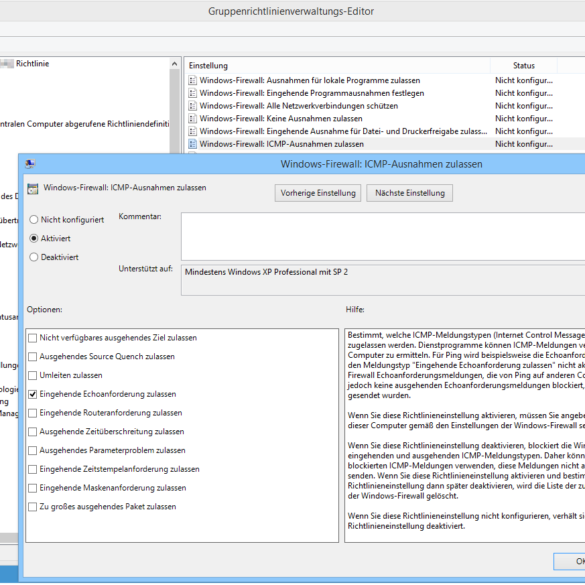Select 'Eingehende Programmausnahmen festlegen' setting
The height and width of the screenshot is (585, 585).
tap(312, 93)
